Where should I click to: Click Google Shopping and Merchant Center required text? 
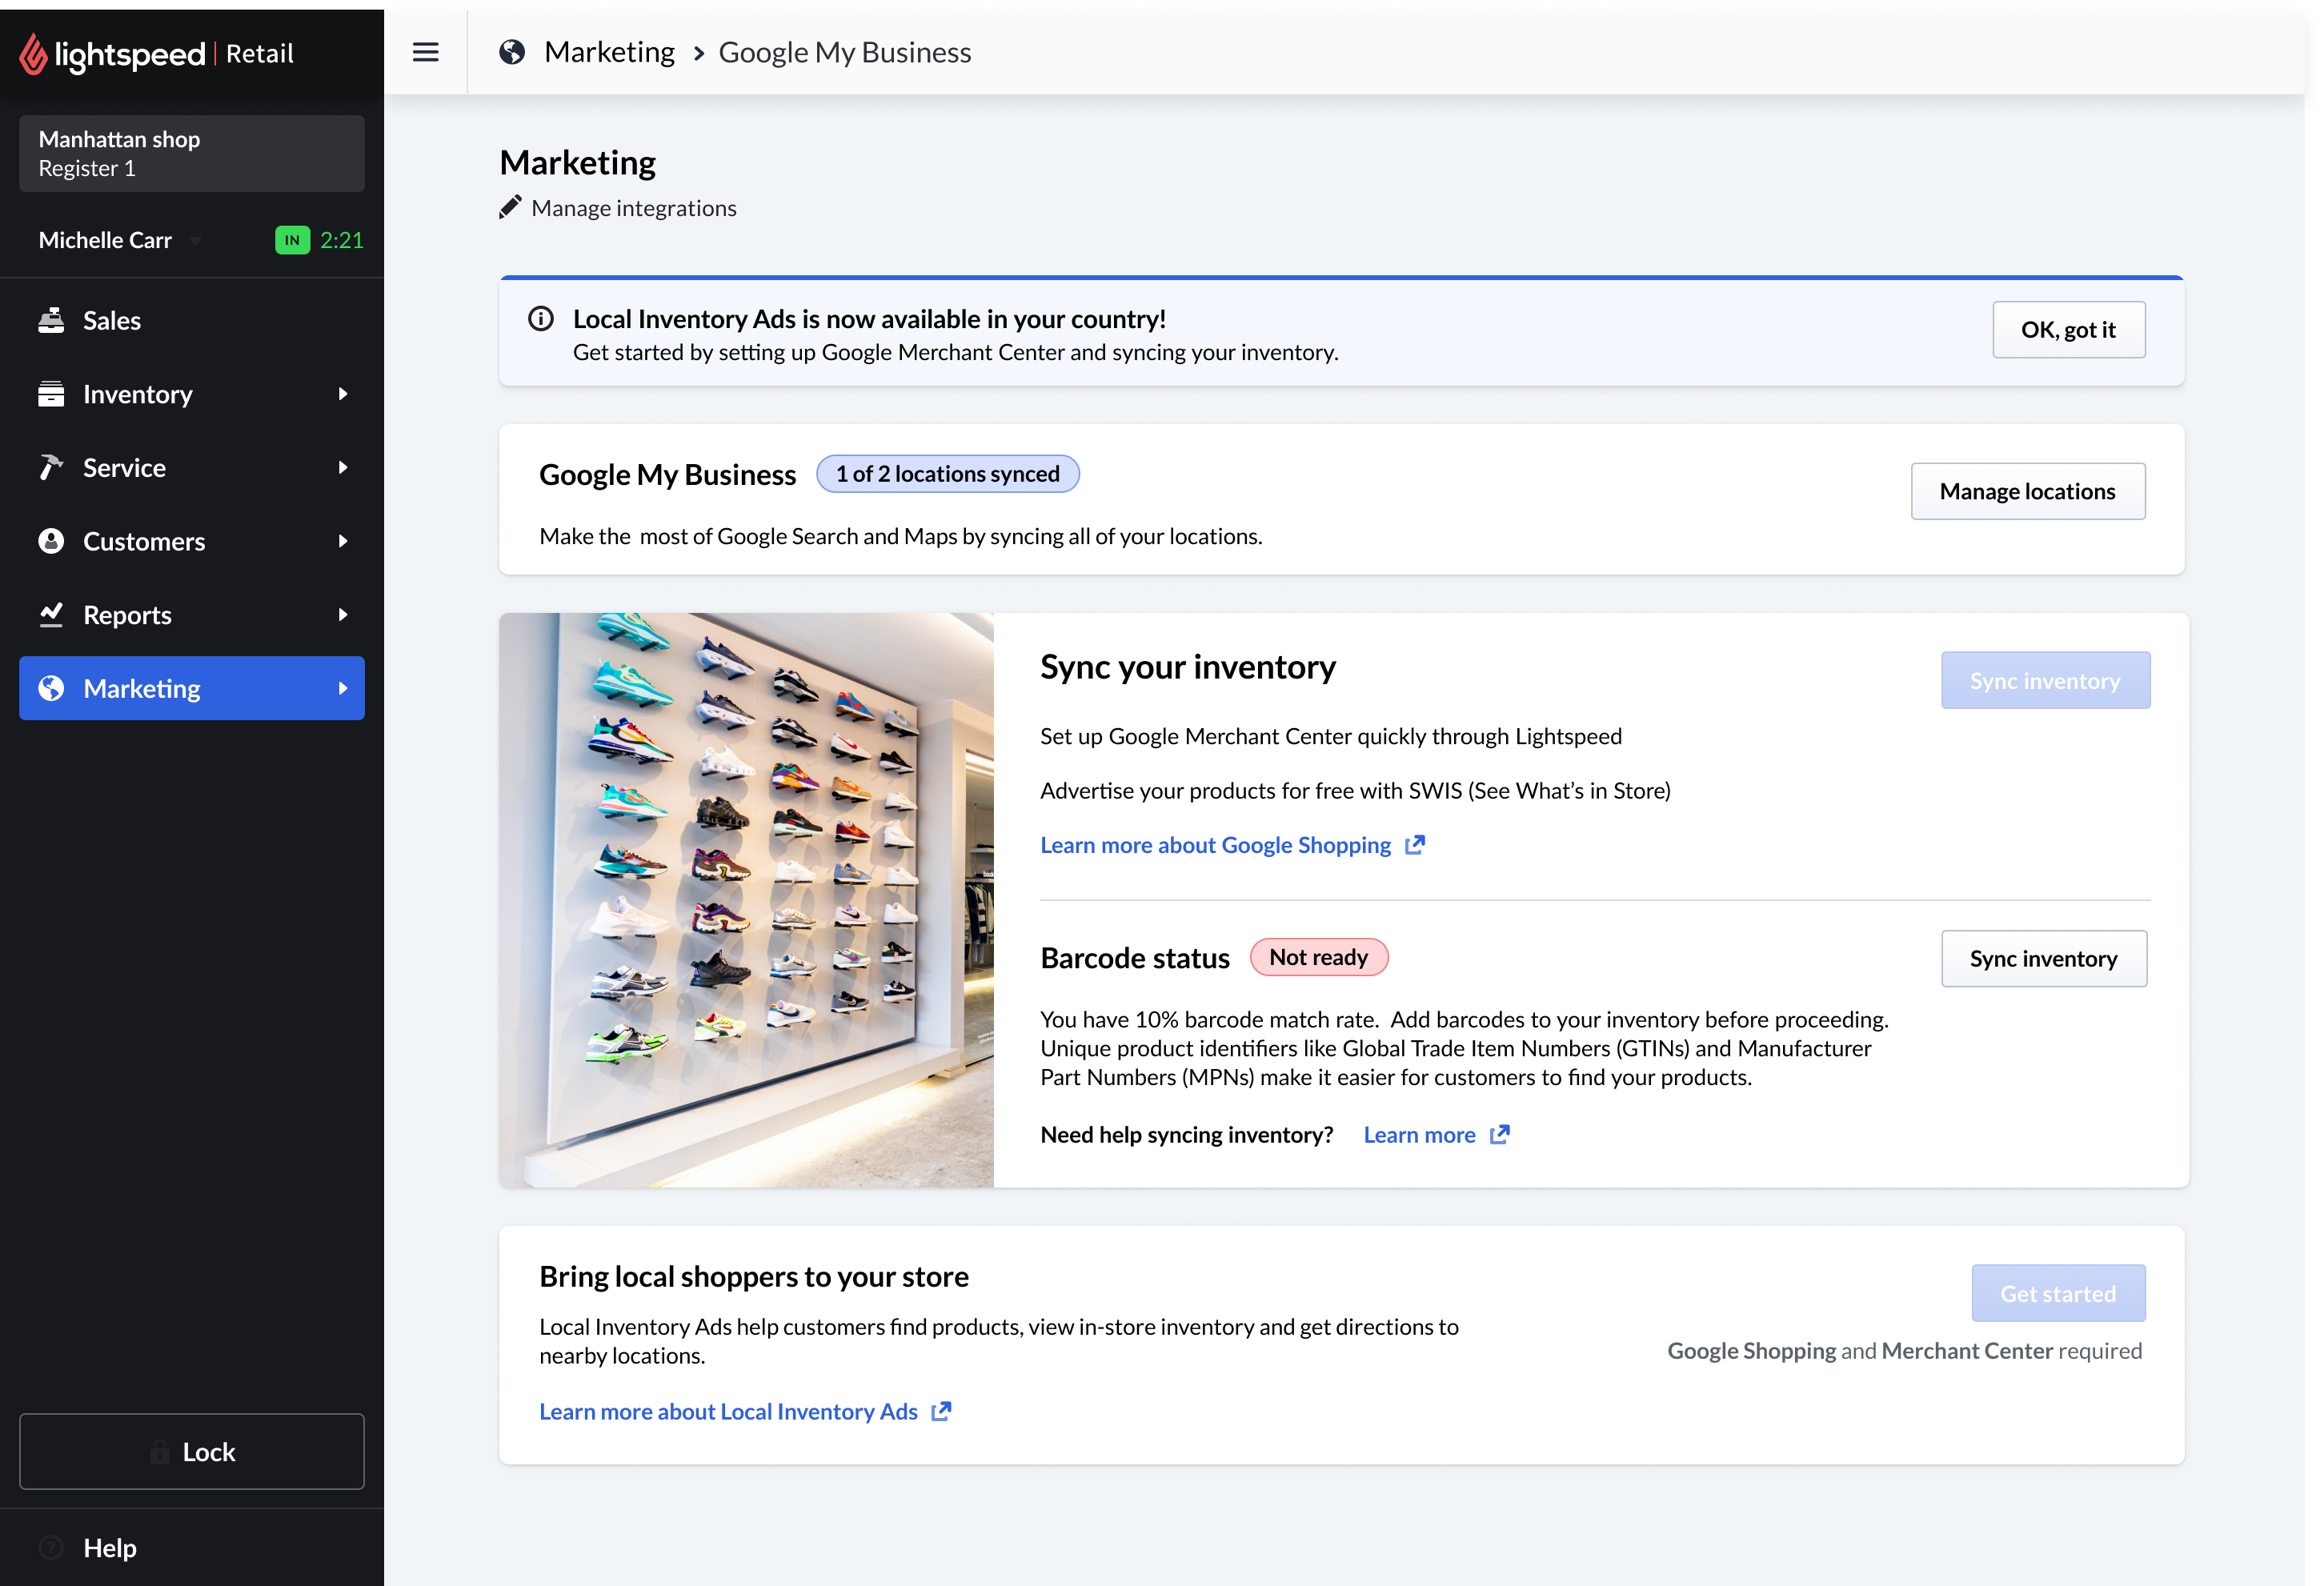[x=1904, y=1350]
